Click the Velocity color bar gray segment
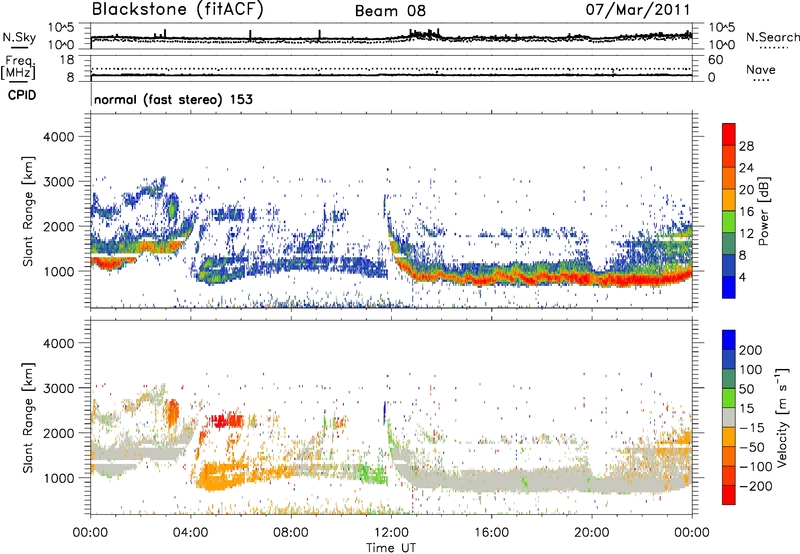This screenshot has height=554, width=800. [729, 418]
